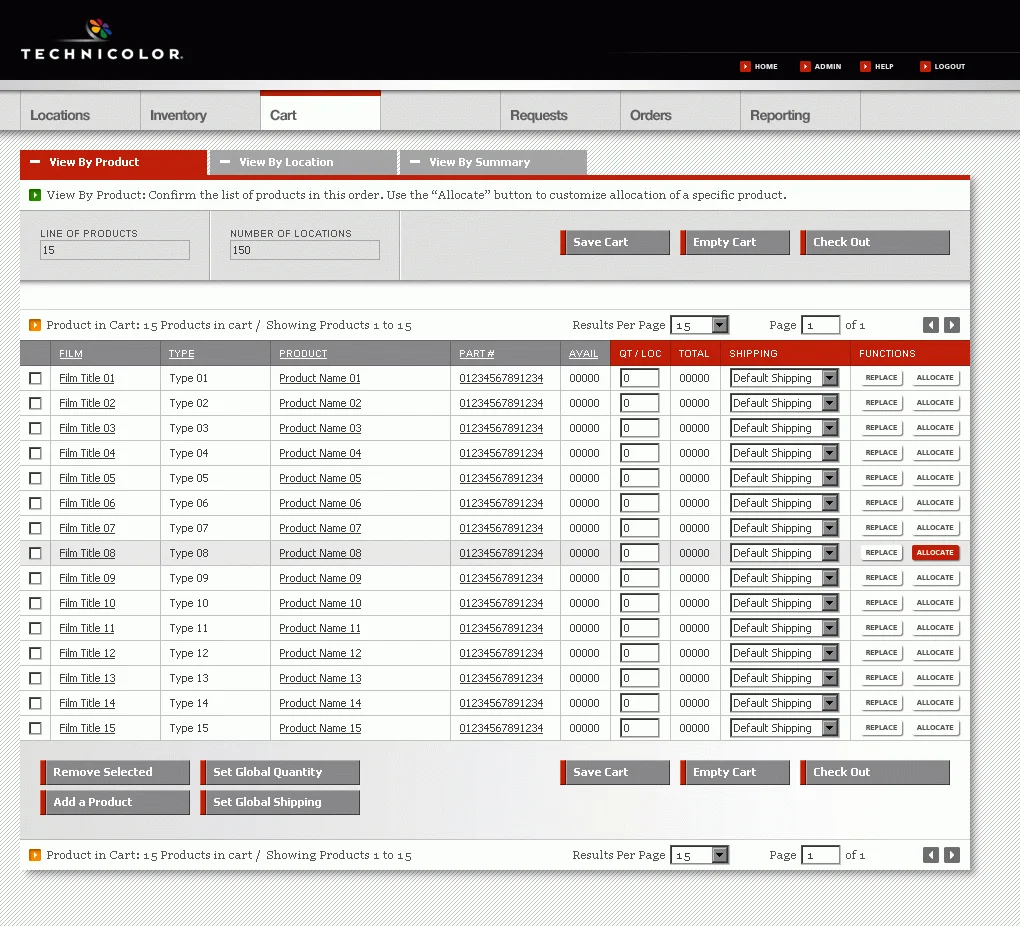1020x926 pixels.
Task: Select the checkbox for Film Title 12
Action: point(35,653)
